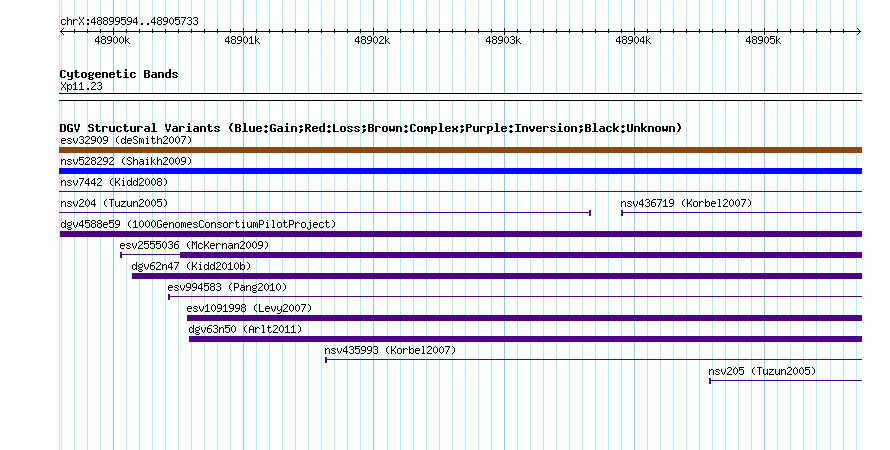The width and height of the screenshot is (890, 450).
Task: Click the nsv528292 (Shaikh2009) label
Action: click(x=126, y=161)
